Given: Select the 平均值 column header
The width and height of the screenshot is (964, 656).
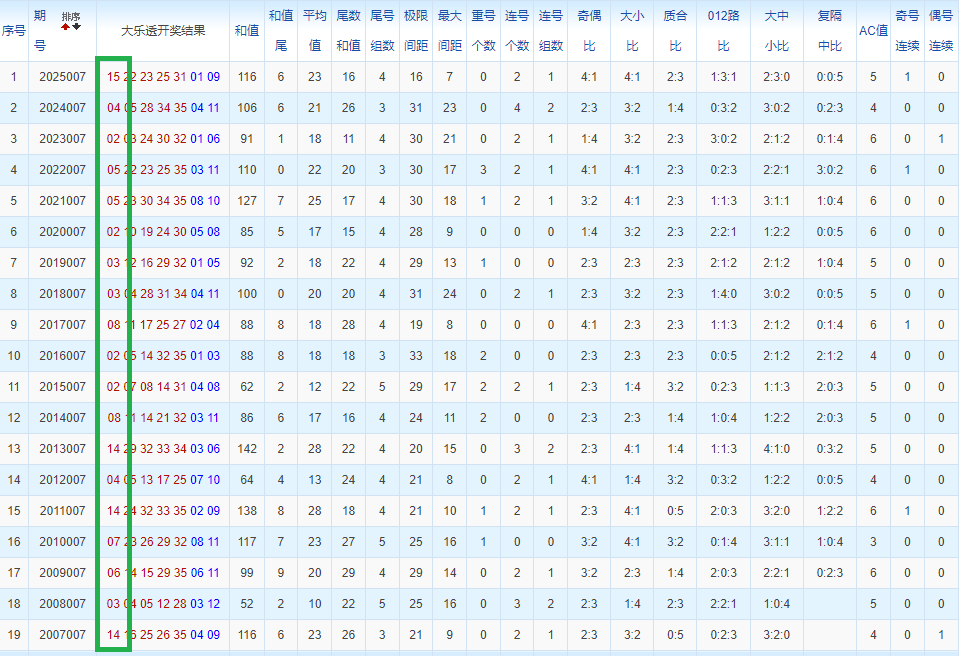Looking at the screenshot, I should pyautogui.click(x=315, y=30).
